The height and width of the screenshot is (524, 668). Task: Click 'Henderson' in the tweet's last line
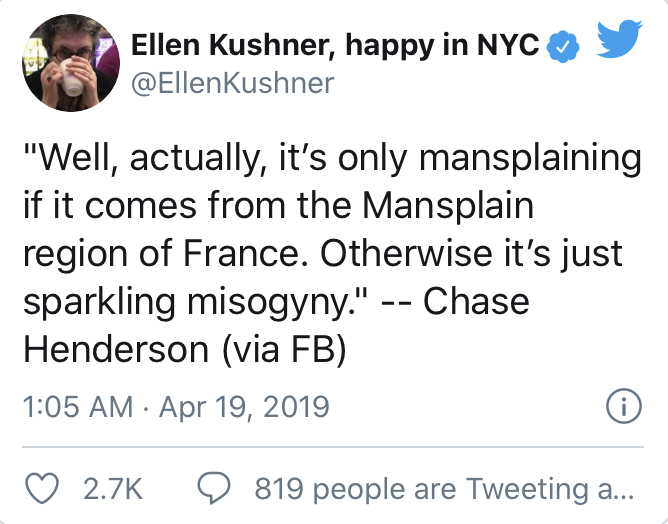[x=116, y=350]
